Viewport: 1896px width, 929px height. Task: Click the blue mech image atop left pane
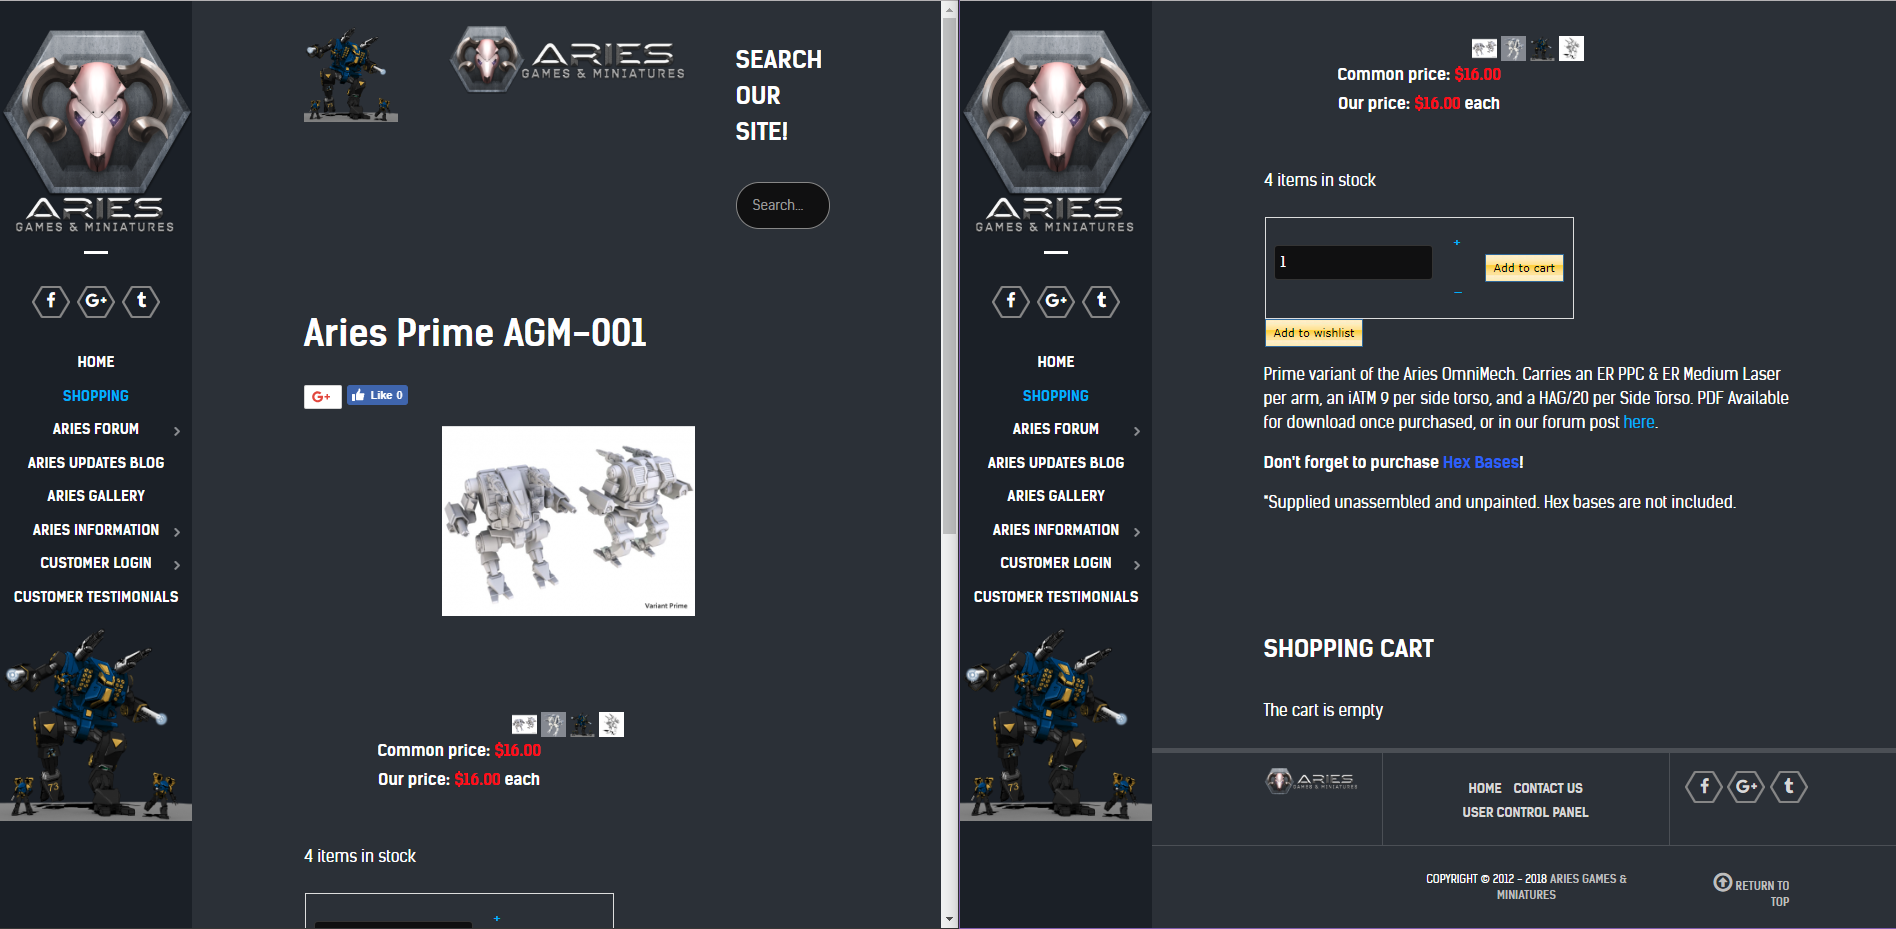(x=351, y=75)
